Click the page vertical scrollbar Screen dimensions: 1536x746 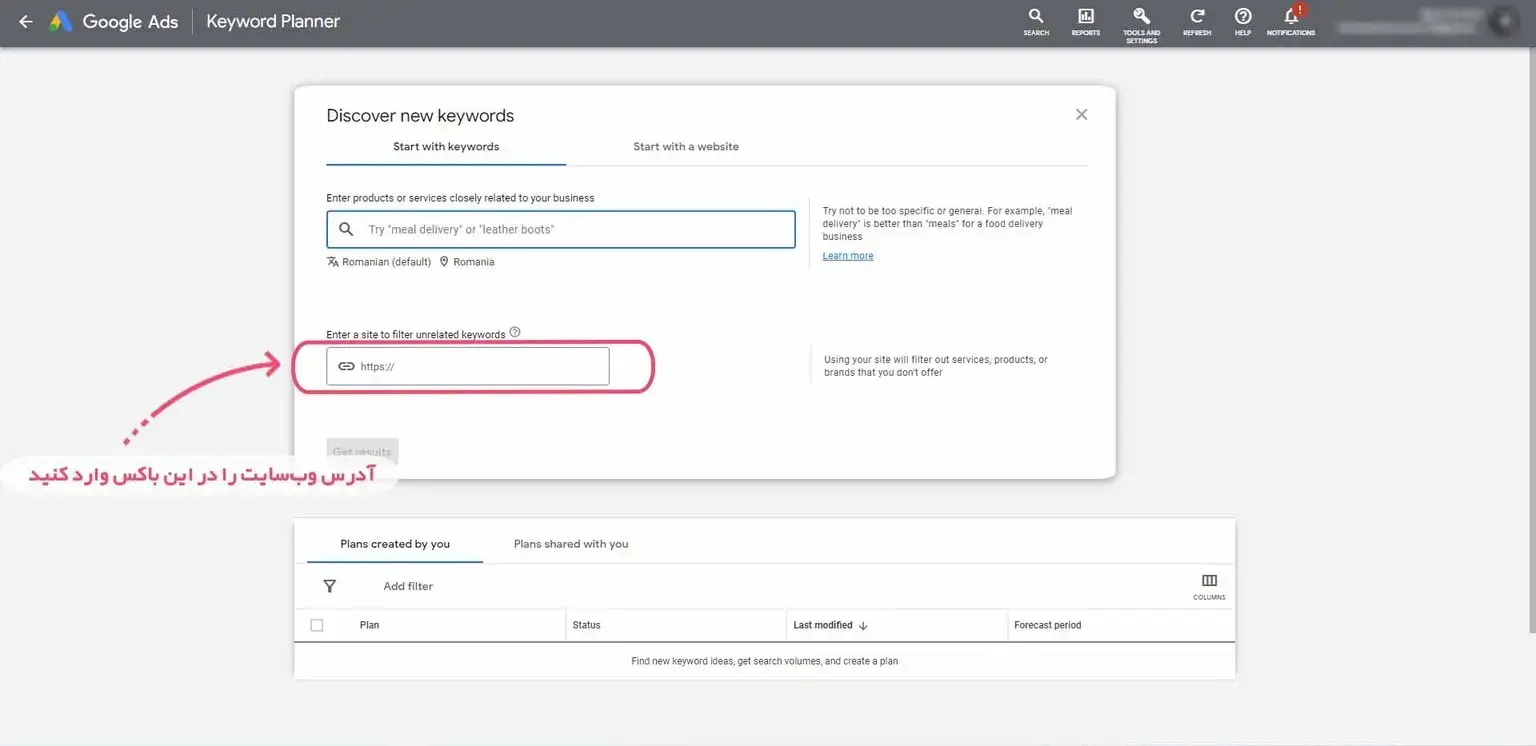click(x=1531, y=340)
